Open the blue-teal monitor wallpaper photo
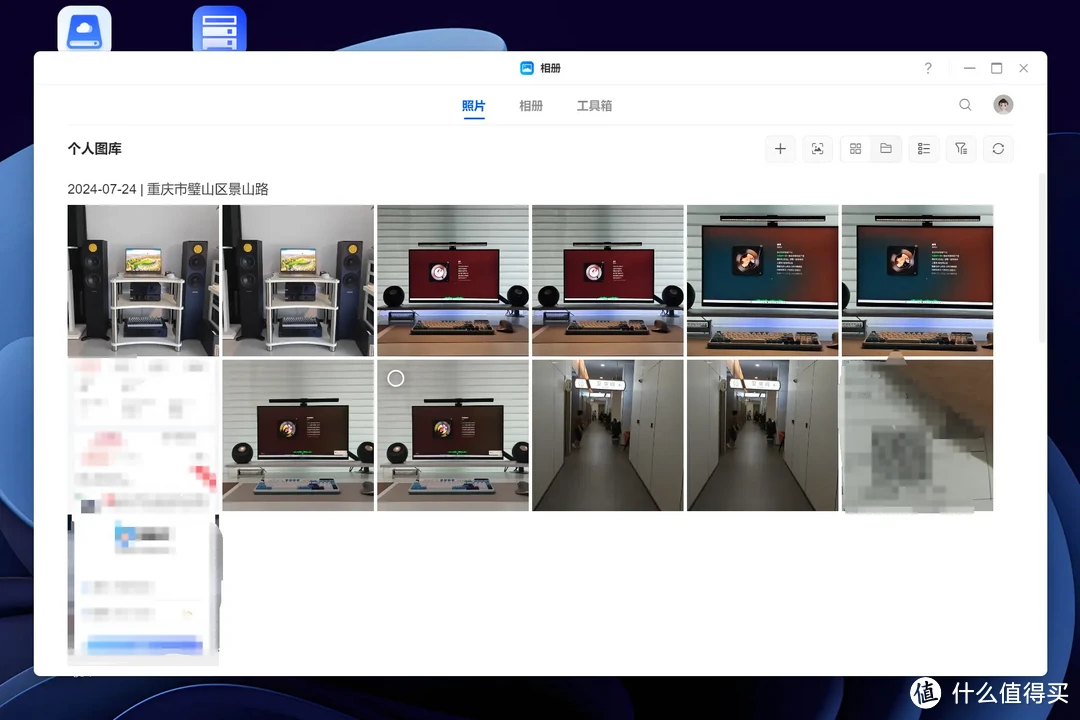Viewport: 1080px width, 720px height. (x=762, y=280)
